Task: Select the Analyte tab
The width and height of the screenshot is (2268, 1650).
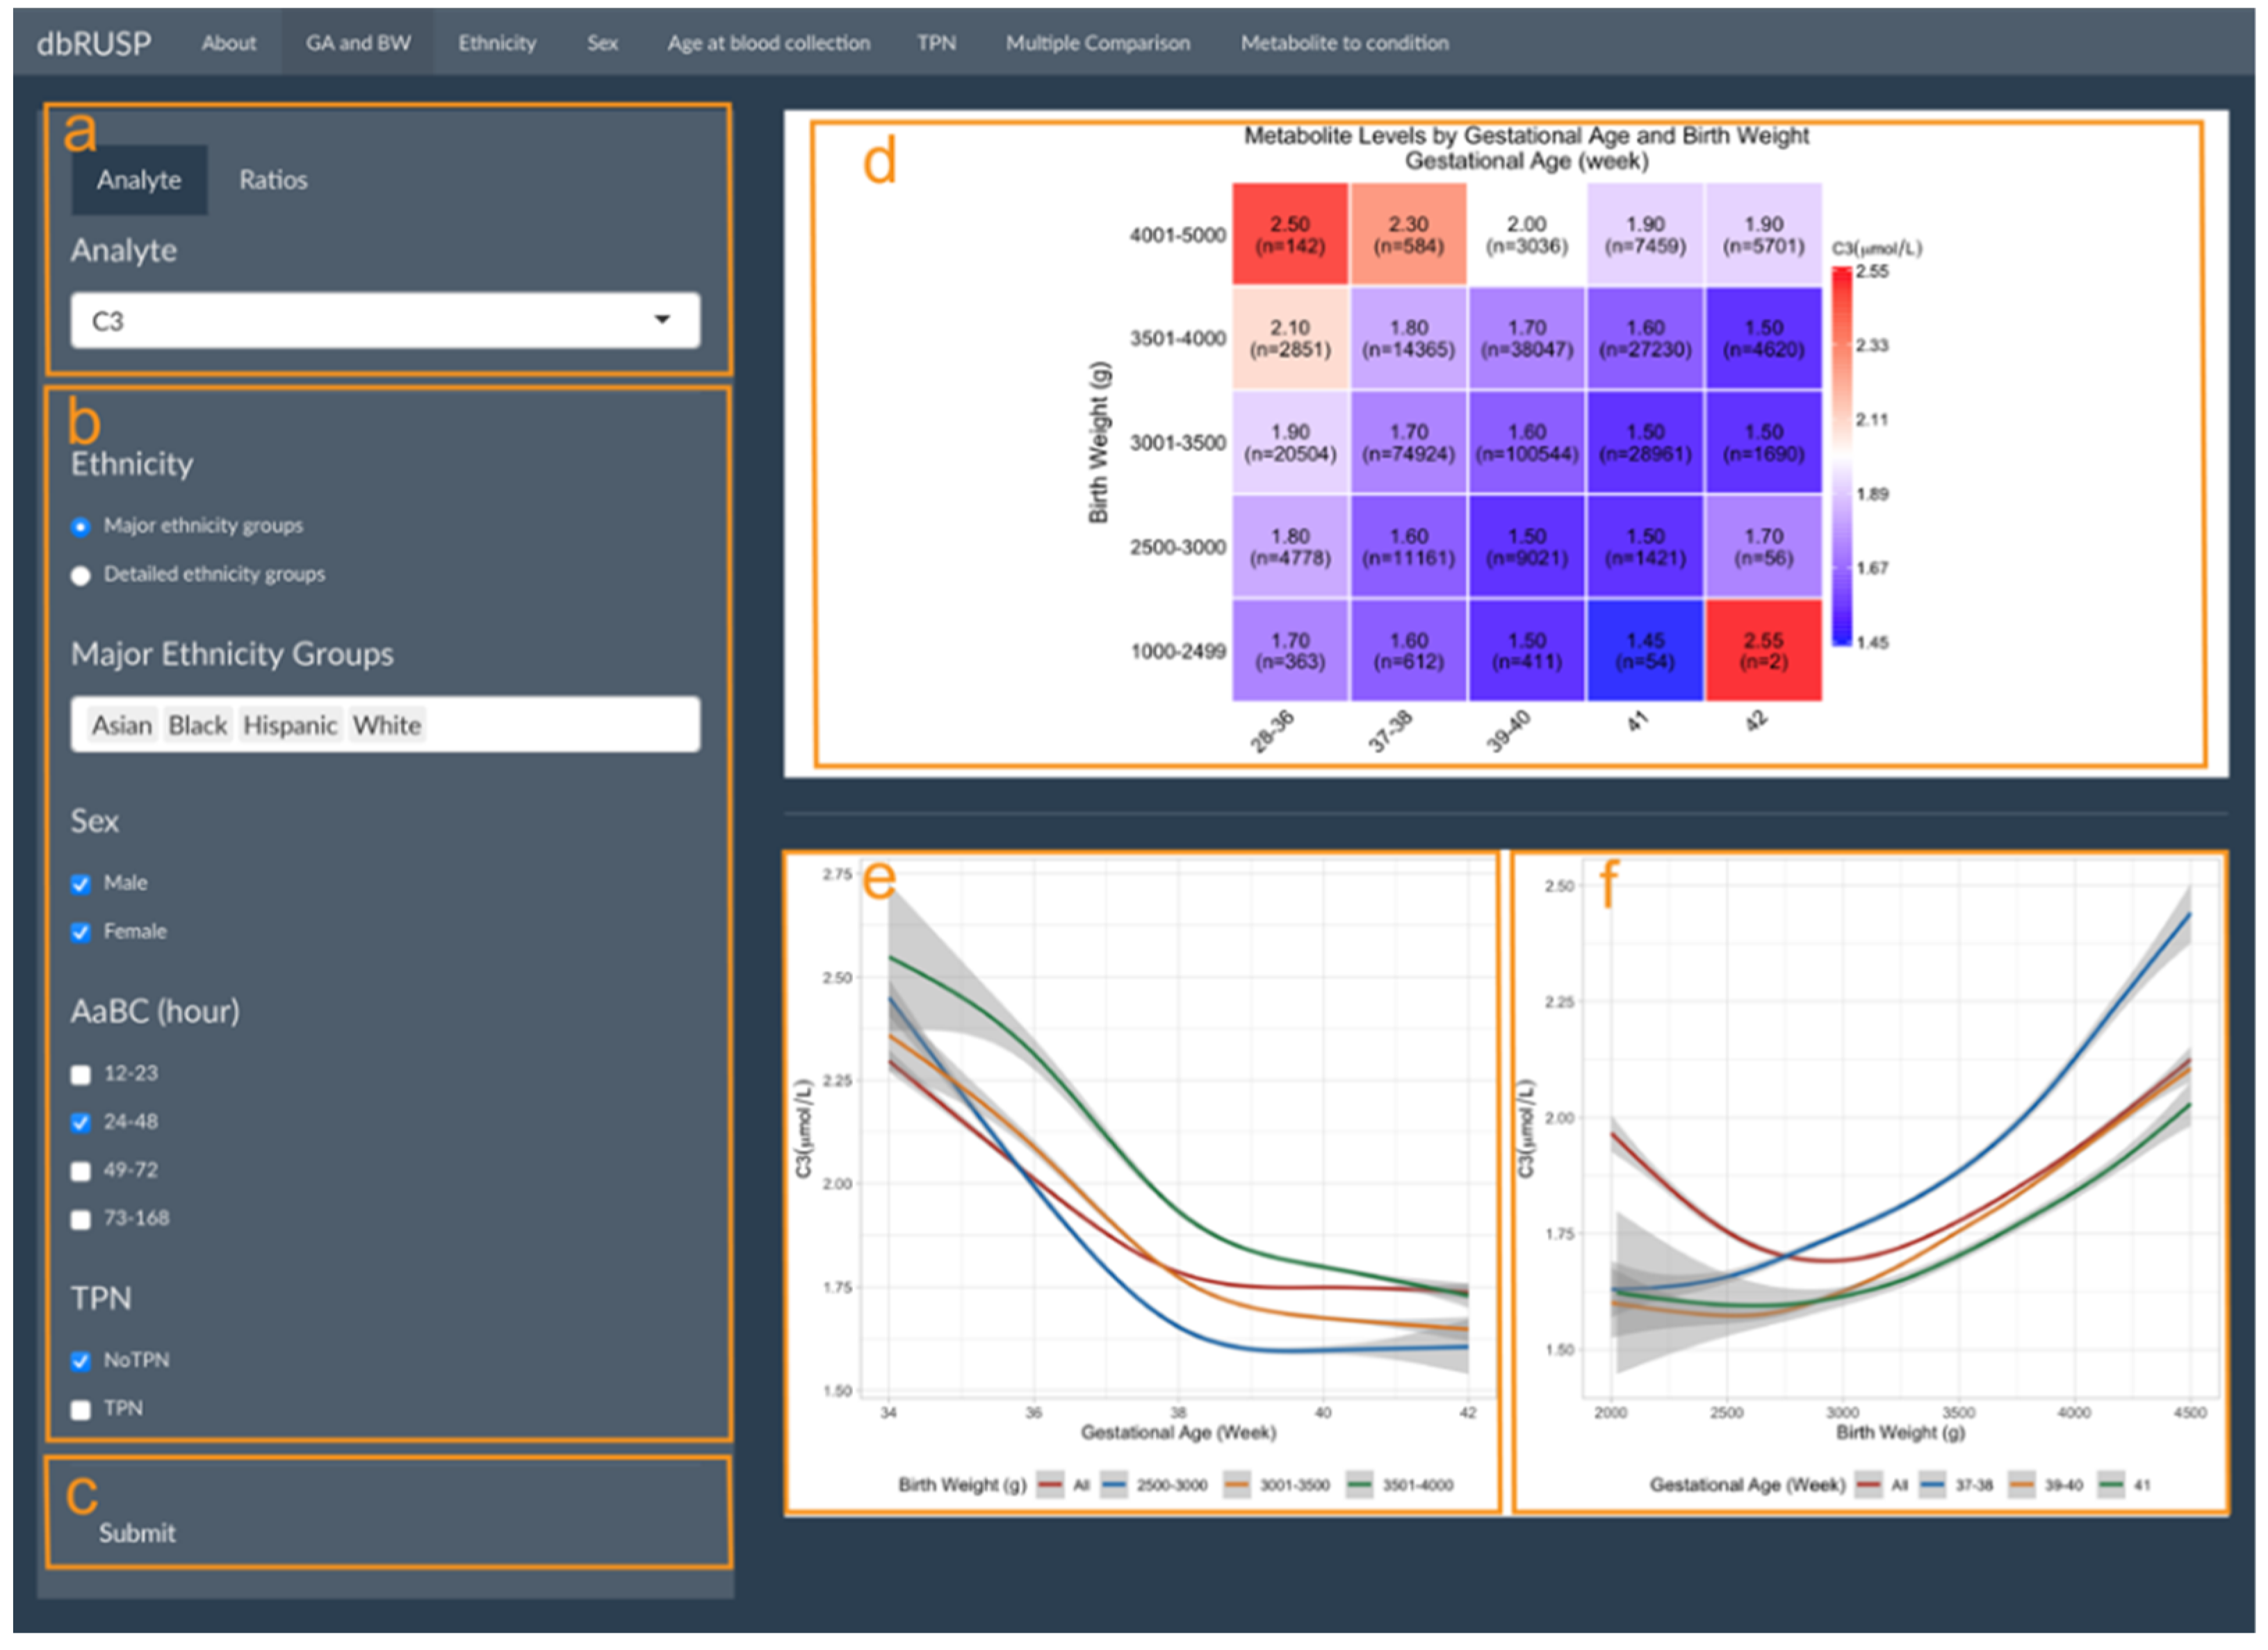Action: 139,180
